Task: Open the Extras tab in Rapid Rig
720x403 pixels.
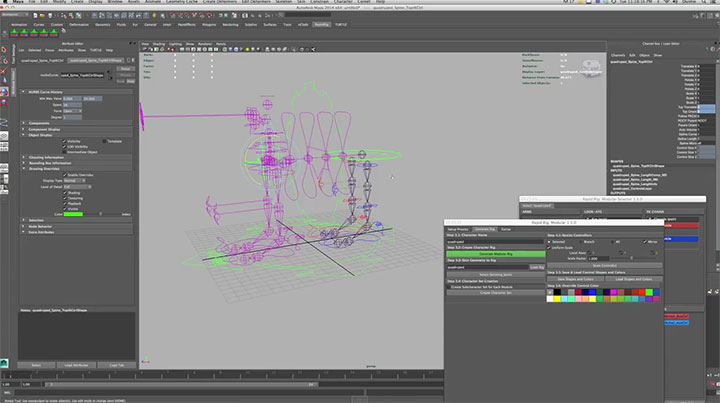Action: click(x=506, y=229)
